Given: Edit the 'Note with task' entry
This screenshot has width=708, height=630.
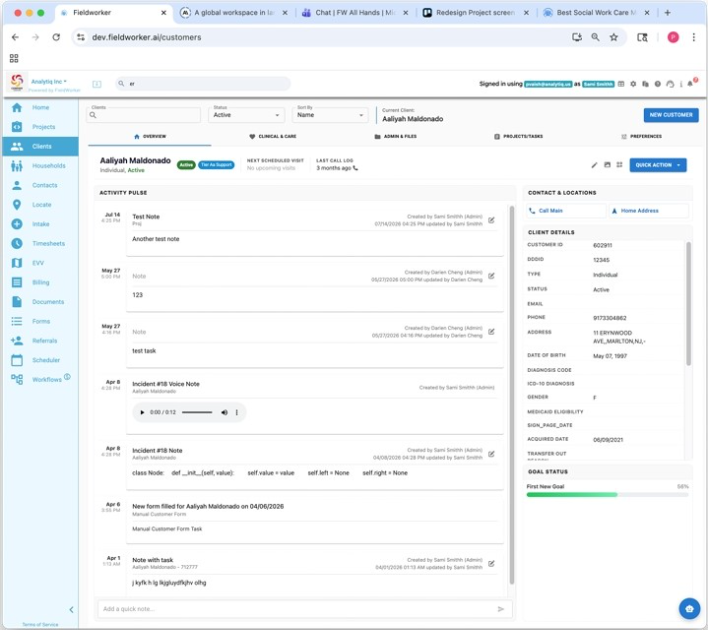Looking at the screenshot, I should (491, 564).
